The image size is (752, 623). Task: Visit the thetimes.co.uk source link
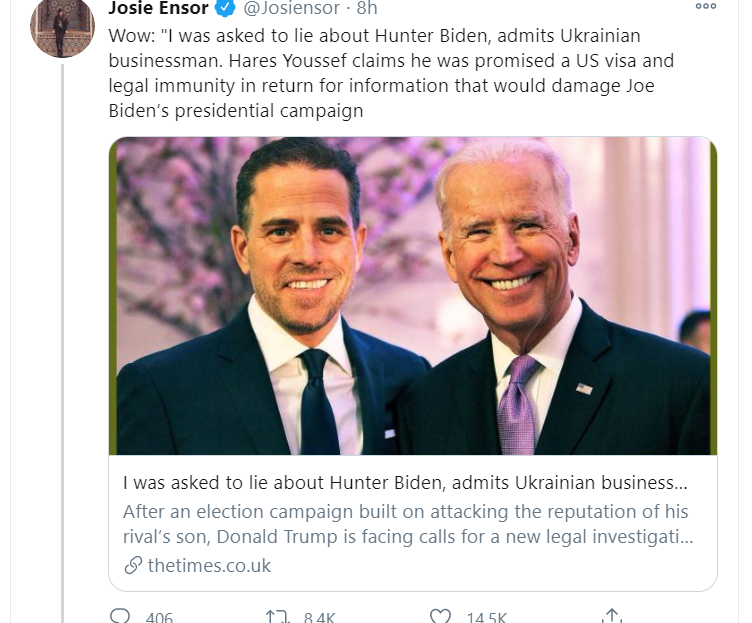pyautogui.click(x=209, y=566)
